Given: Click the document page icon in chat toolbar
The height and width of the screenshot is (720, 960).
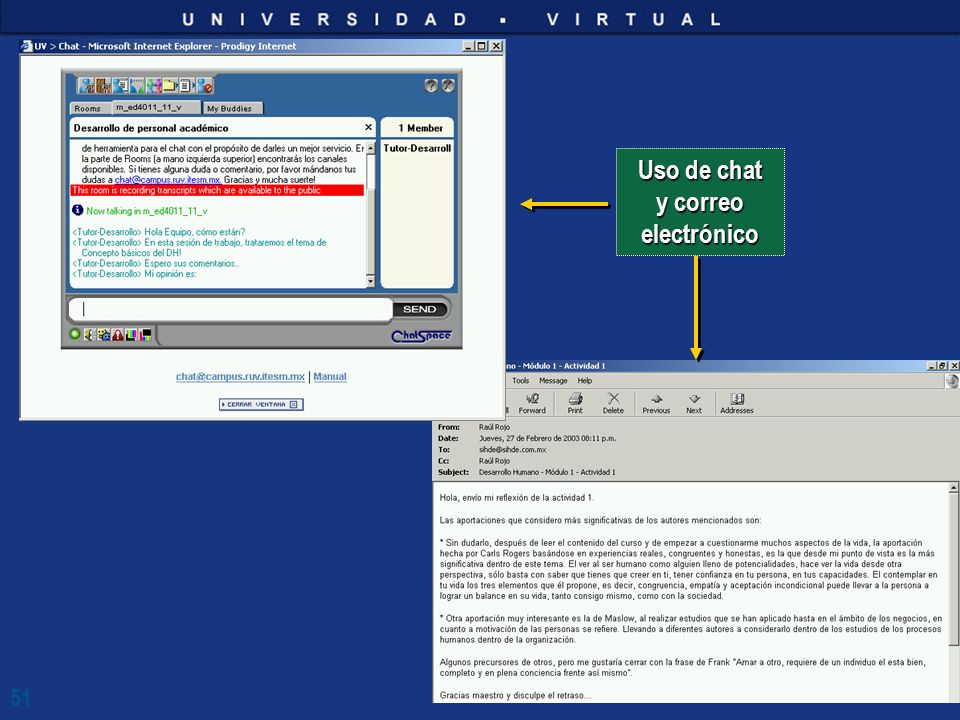Looking at the screenshot, I should (x=187, y=86).
